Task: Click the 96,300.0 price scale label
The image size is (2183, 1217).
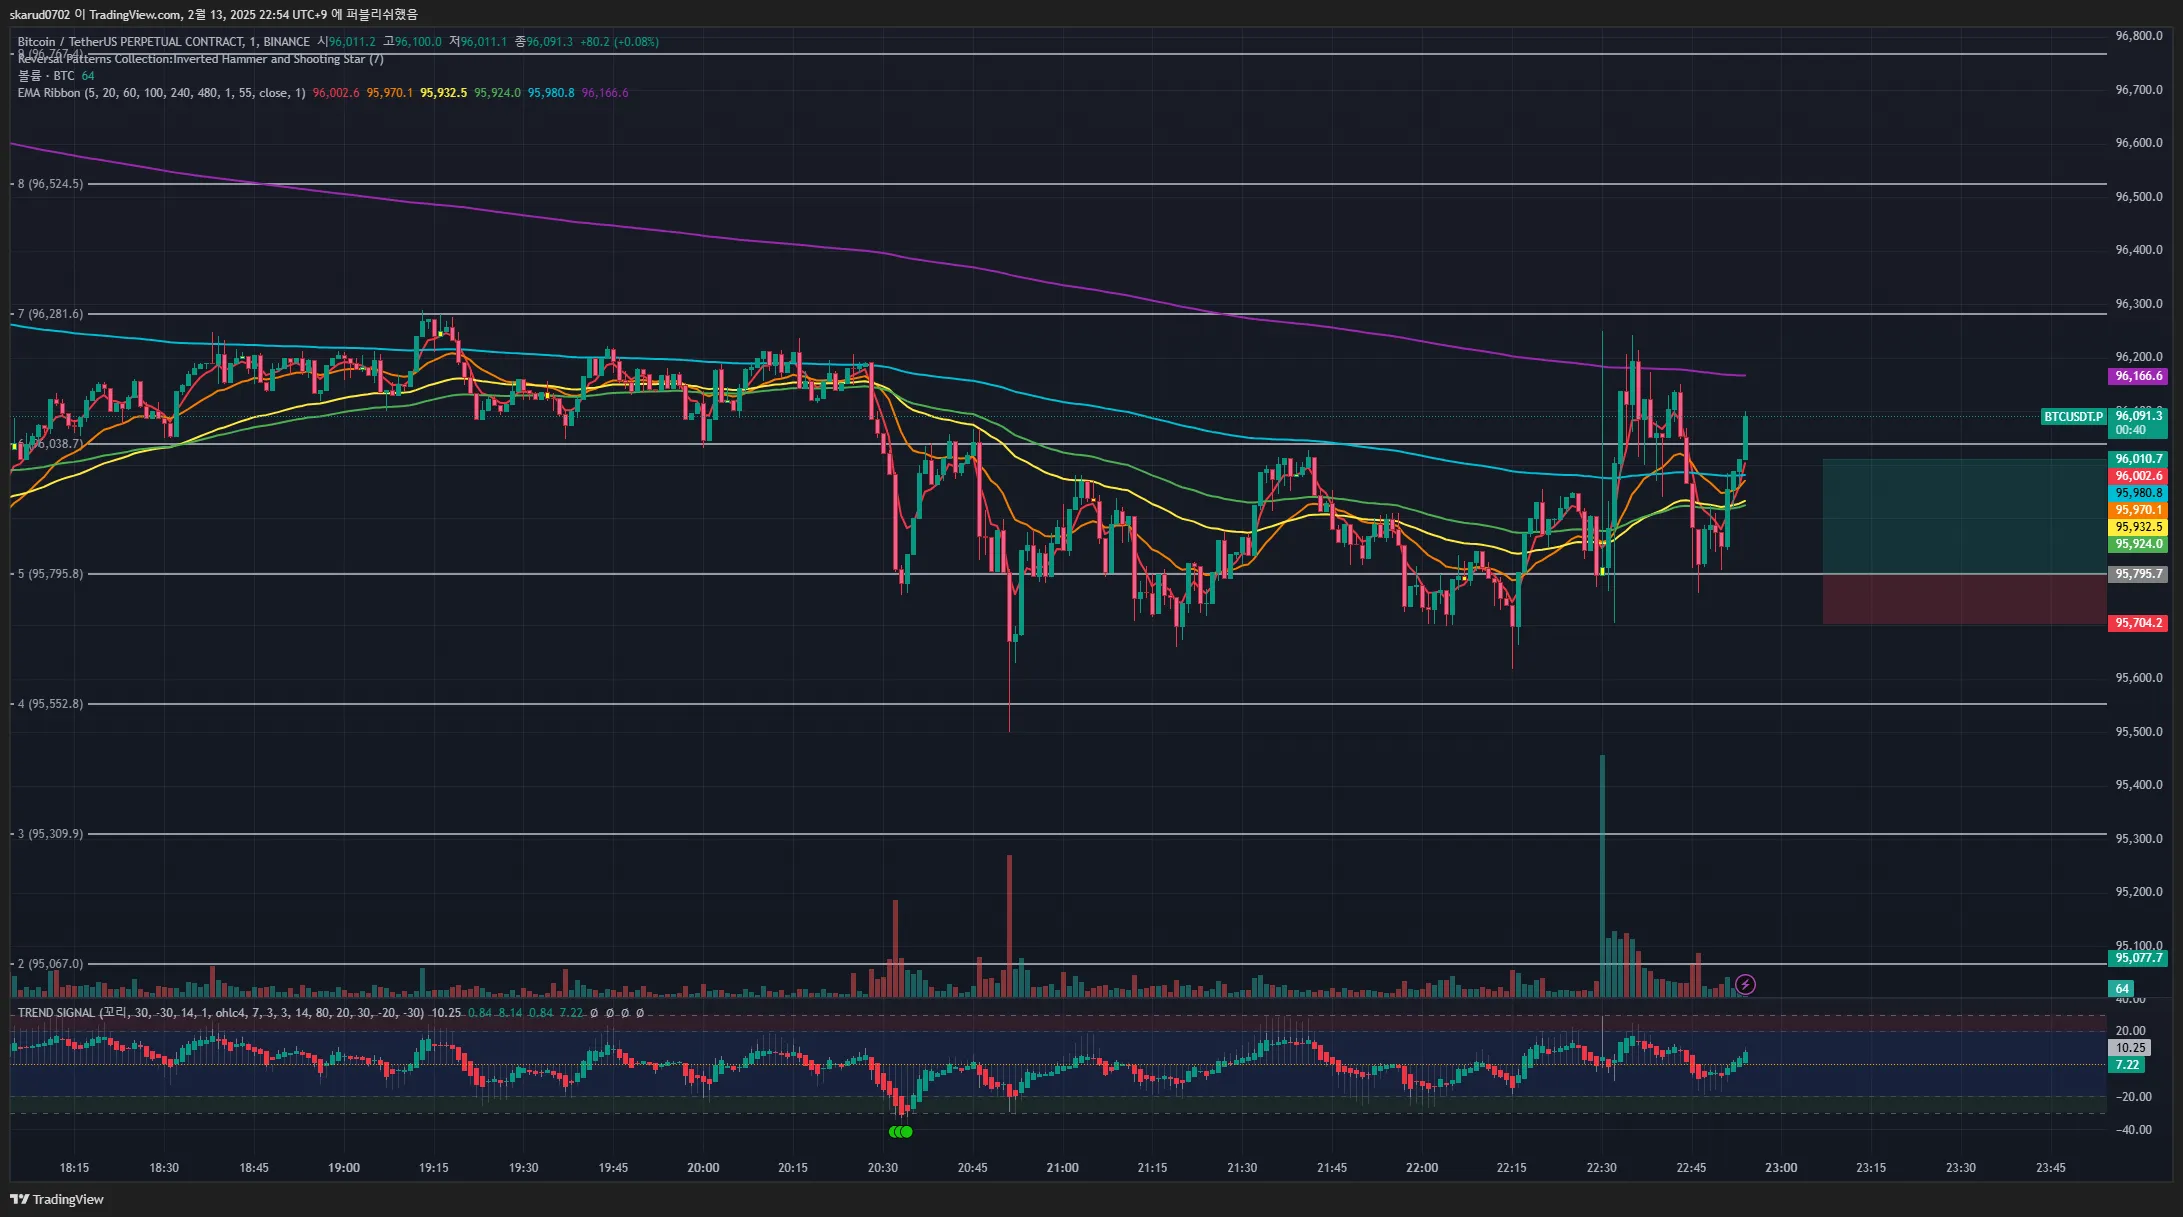Action: pyautogui.click(x=2139, y=304)
